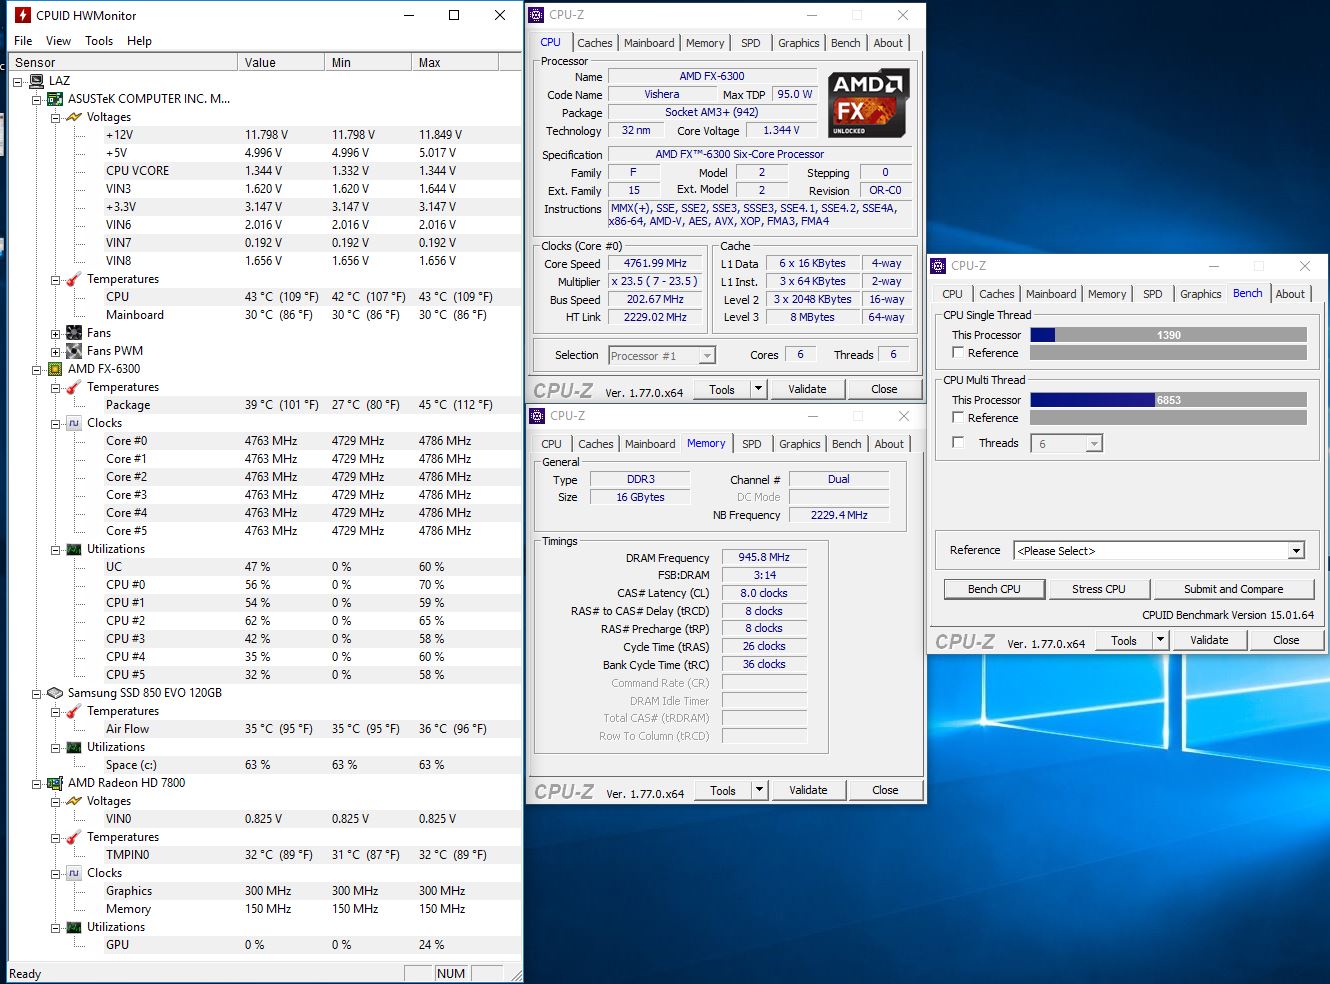Image resolution: width=1330 pixels, height=984 pixels.
Task: Click the Sensor column header
Action: [124, 62]
